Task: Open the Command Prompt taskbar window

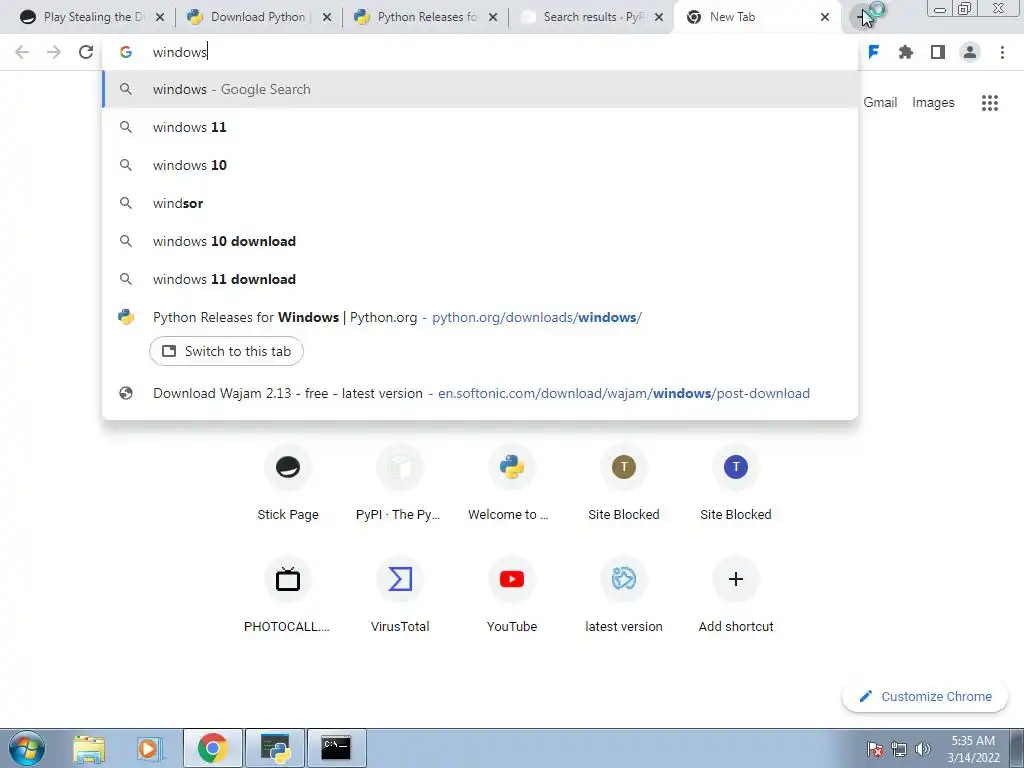Action: click(x=336, y=748)
